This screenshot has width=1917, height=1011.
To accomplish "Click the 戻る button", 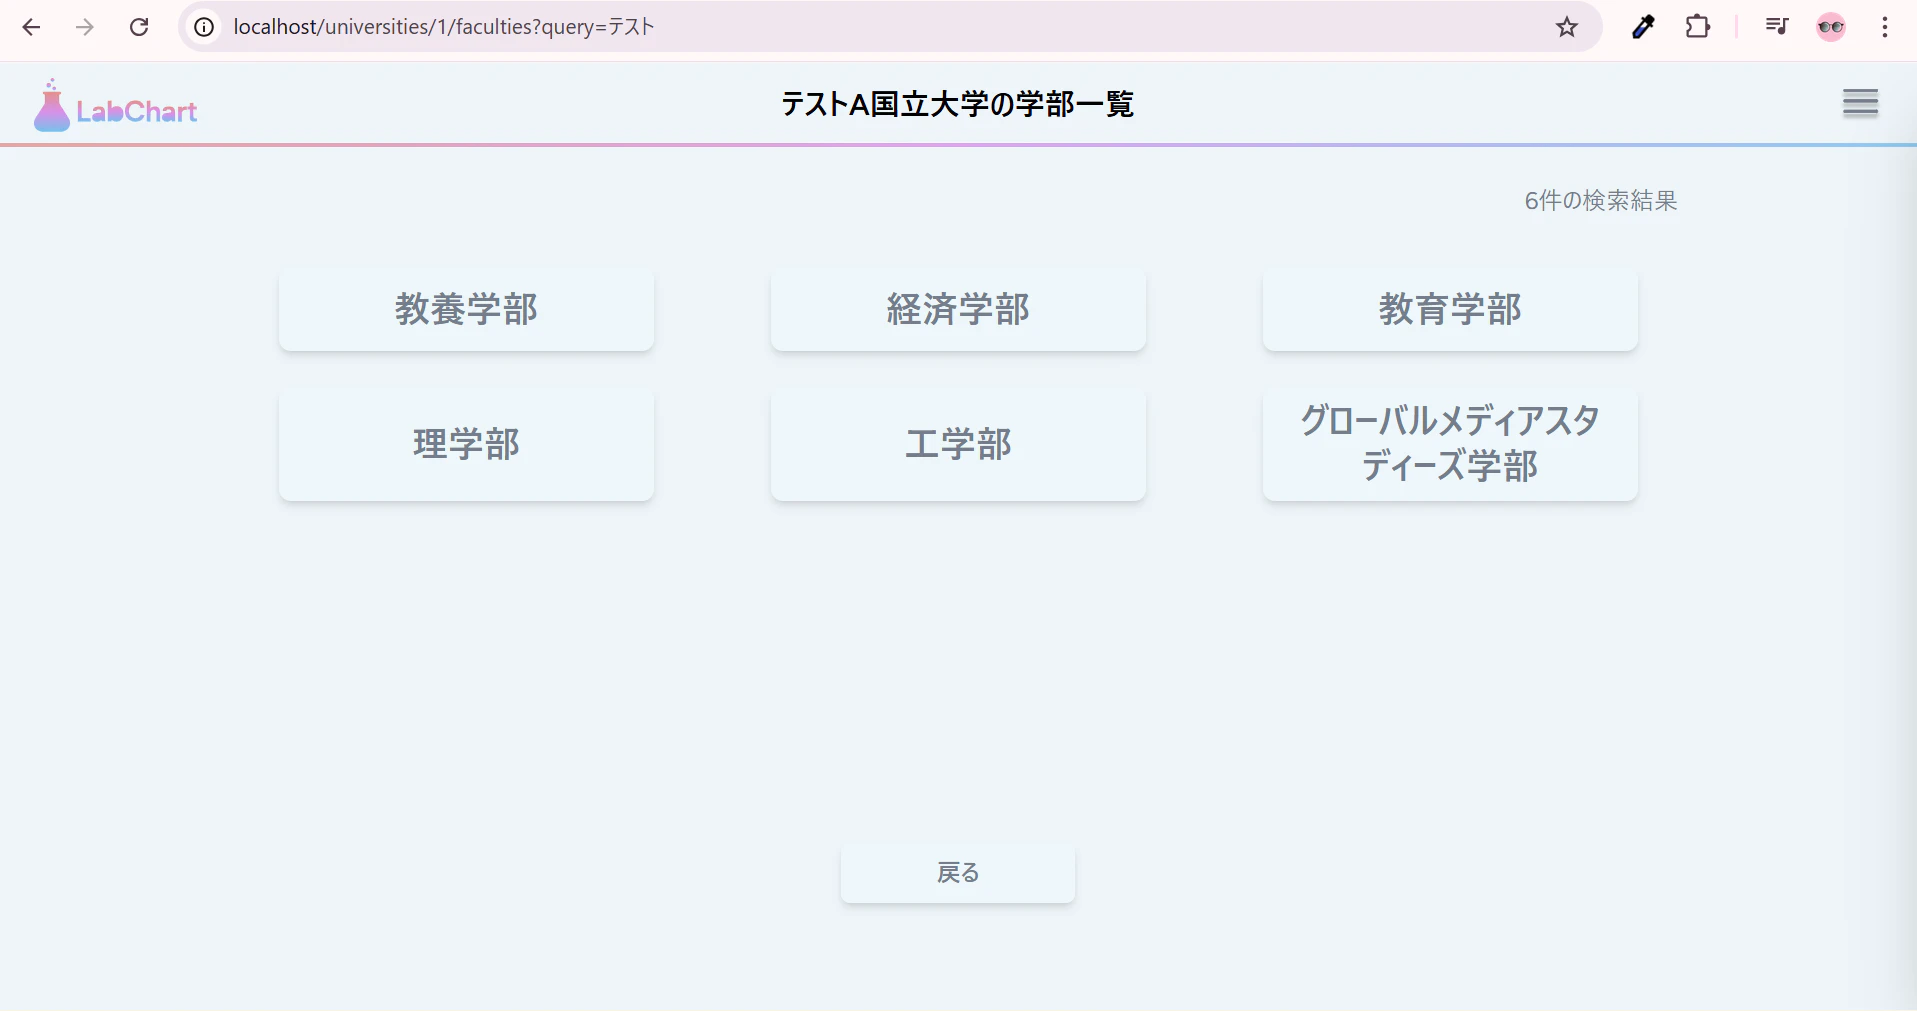I will pos(958,873).
